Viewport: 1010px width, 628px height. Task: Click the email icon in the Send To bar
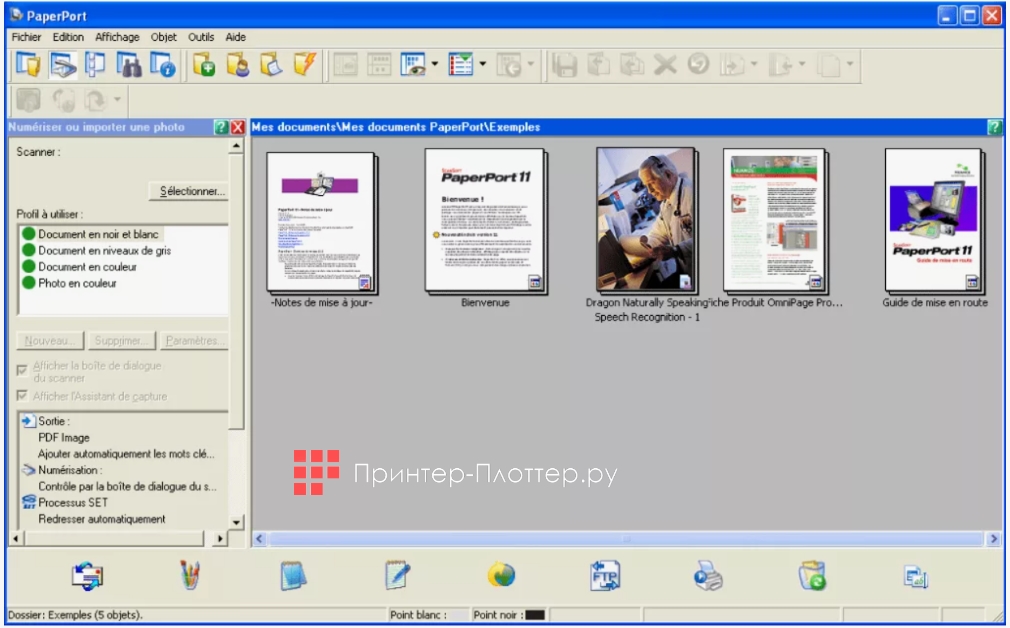point(915,575)
